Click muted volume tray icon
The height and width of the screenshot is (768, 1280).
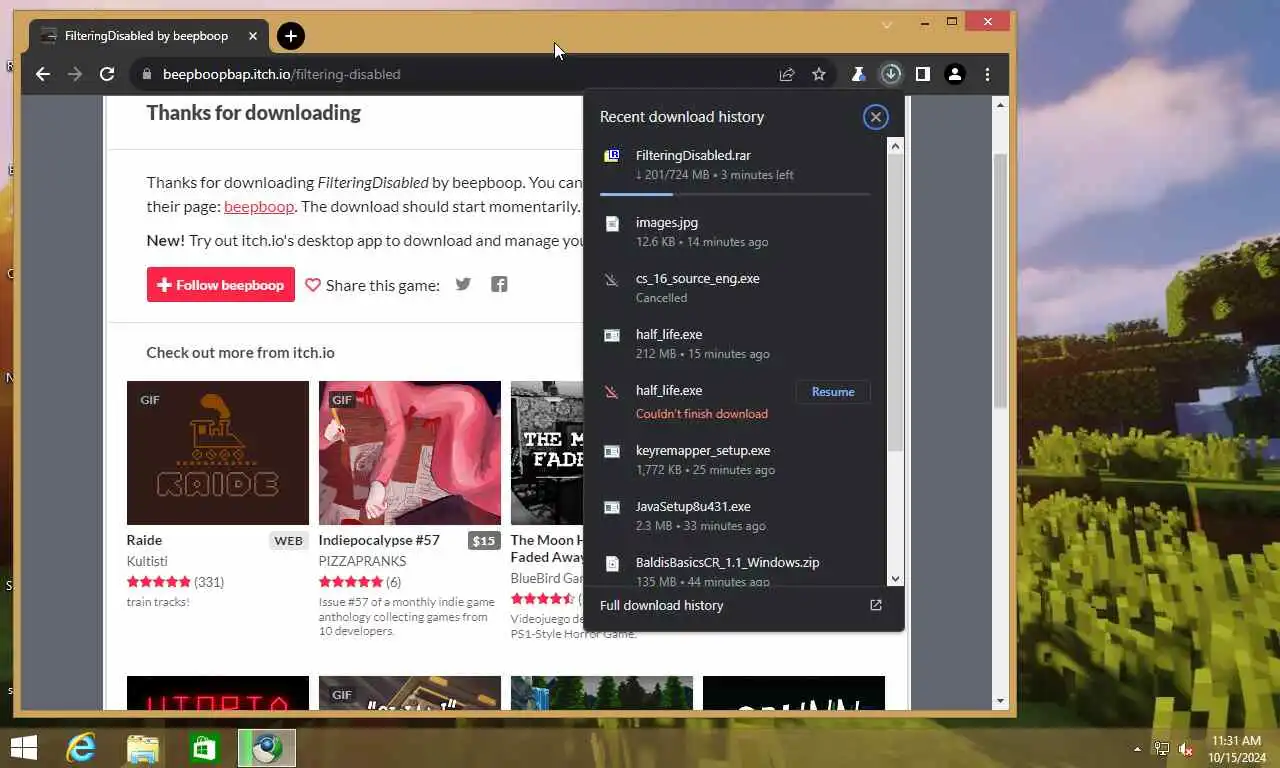[1186, 749]
